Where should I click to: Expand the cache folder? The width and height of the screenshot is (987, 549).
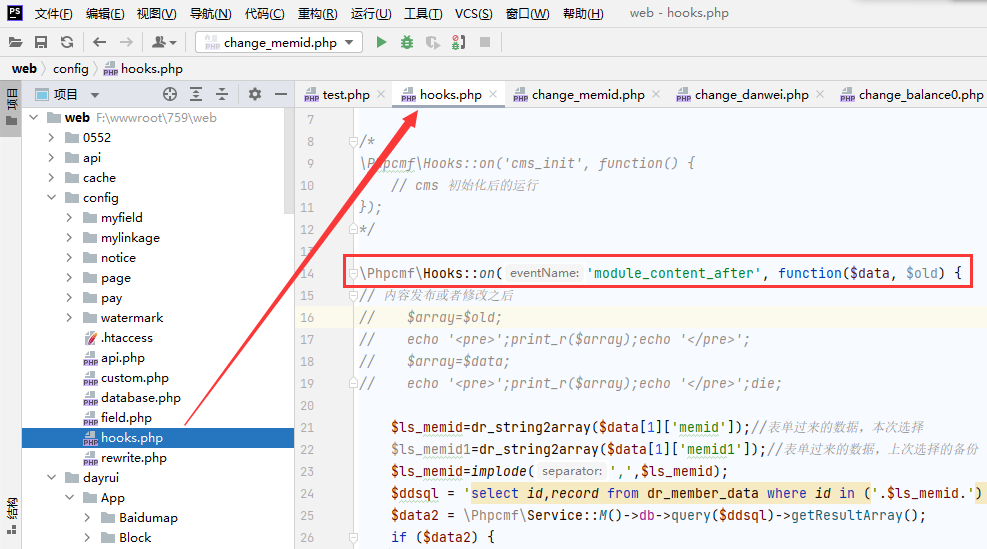pos(52,178)
